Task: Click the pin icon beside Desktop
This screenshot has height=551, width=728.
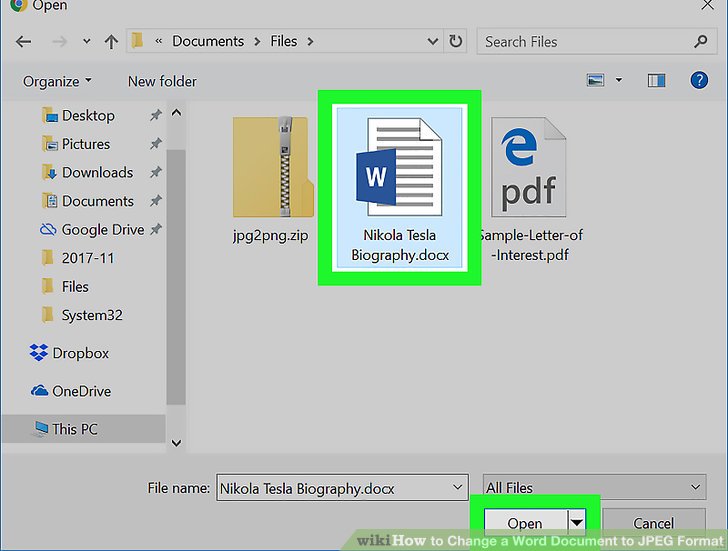Action: pyautogui.click(x=156, y=115)
